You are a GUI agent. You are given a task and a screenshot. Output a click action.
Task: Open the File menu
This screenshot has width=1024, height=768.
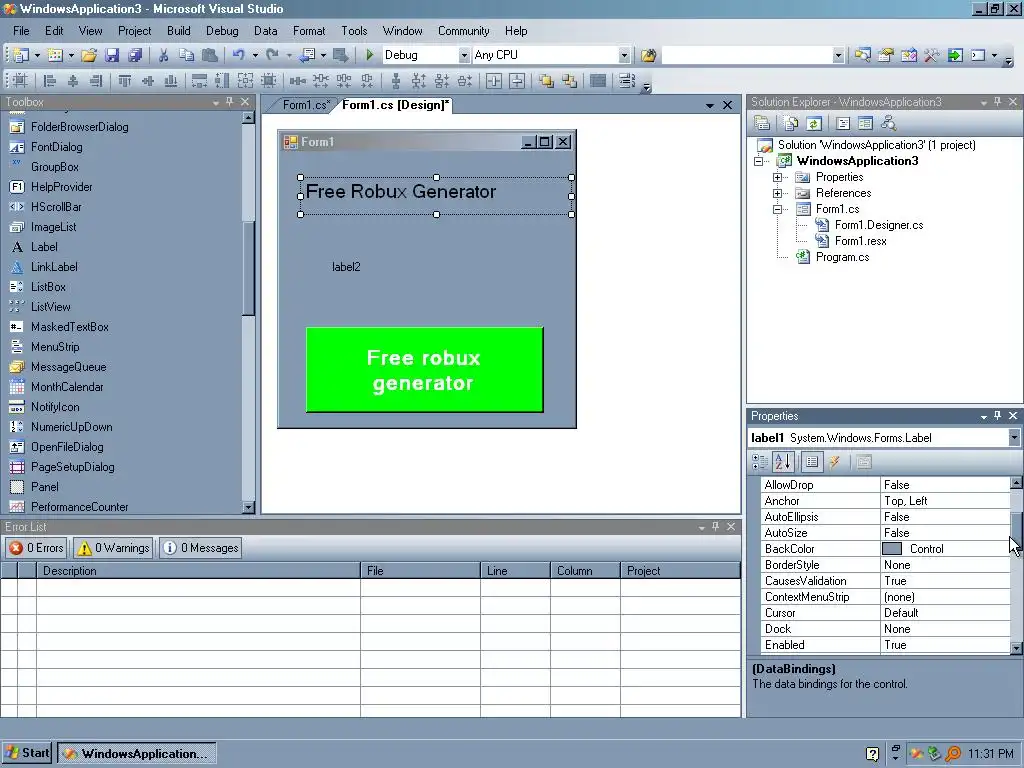pyautogui.click(x=22, y=31)
